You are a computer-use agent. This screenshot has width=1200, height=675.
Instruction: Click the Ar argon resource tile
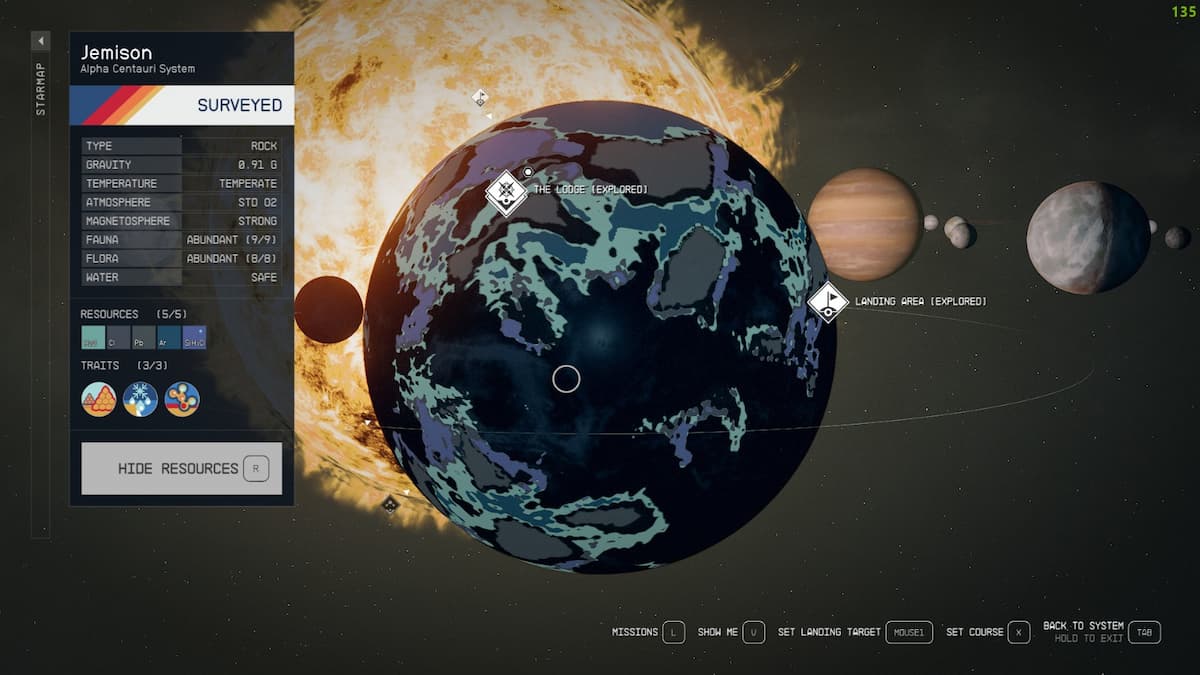(x=168, y=337)
